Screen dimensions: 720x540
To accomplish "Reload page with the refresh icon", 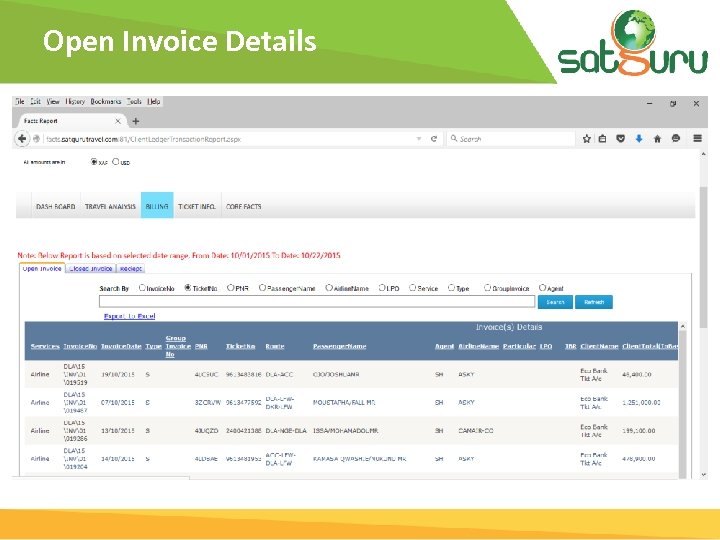I will (x=433, y=139).
